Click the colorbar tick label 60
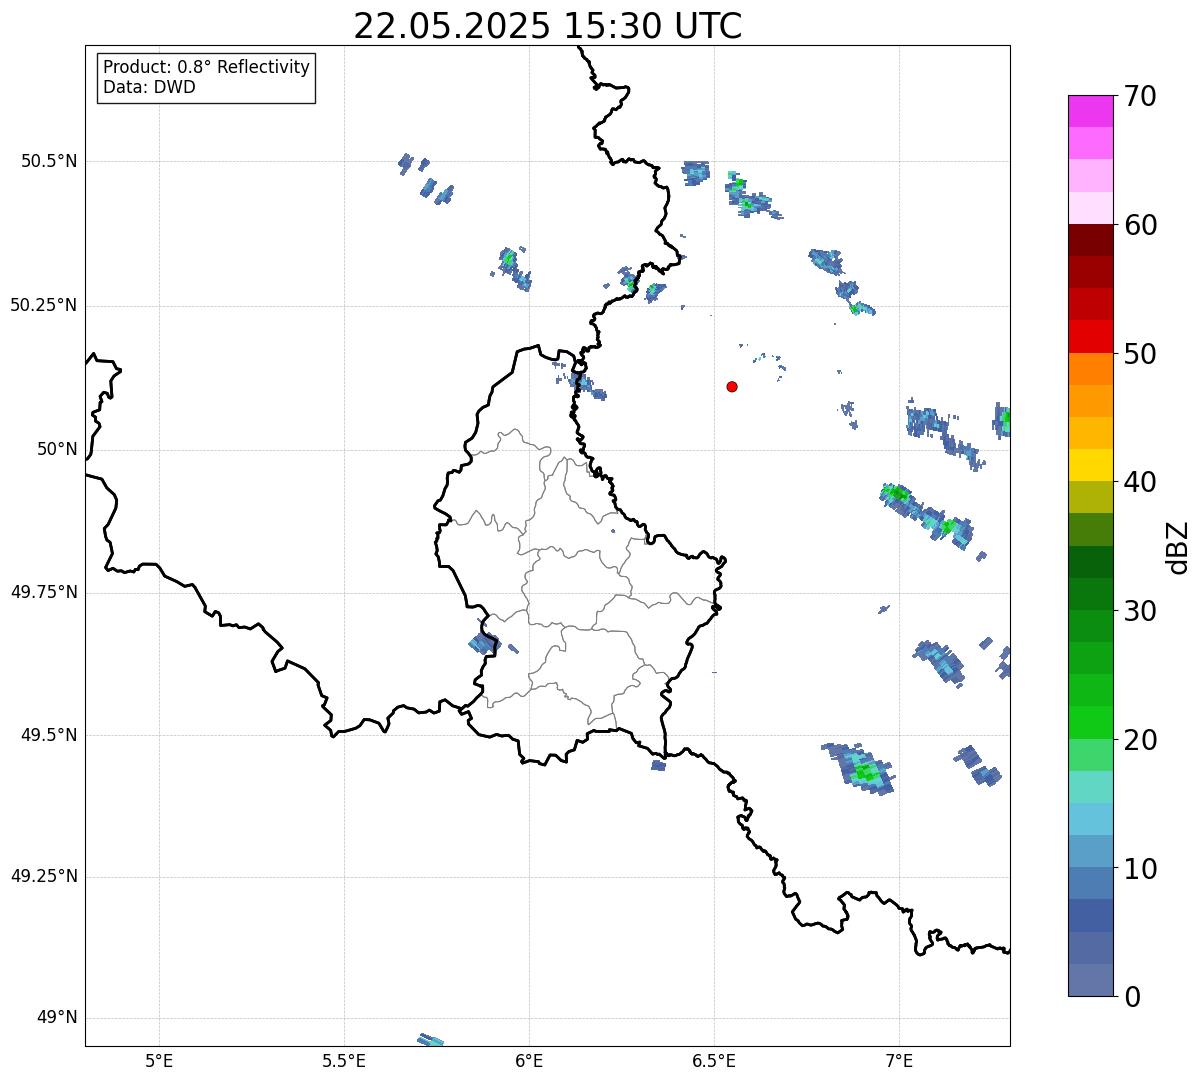The width and height of the screenshot is (1202, 1081). (x=1140, y=225)
